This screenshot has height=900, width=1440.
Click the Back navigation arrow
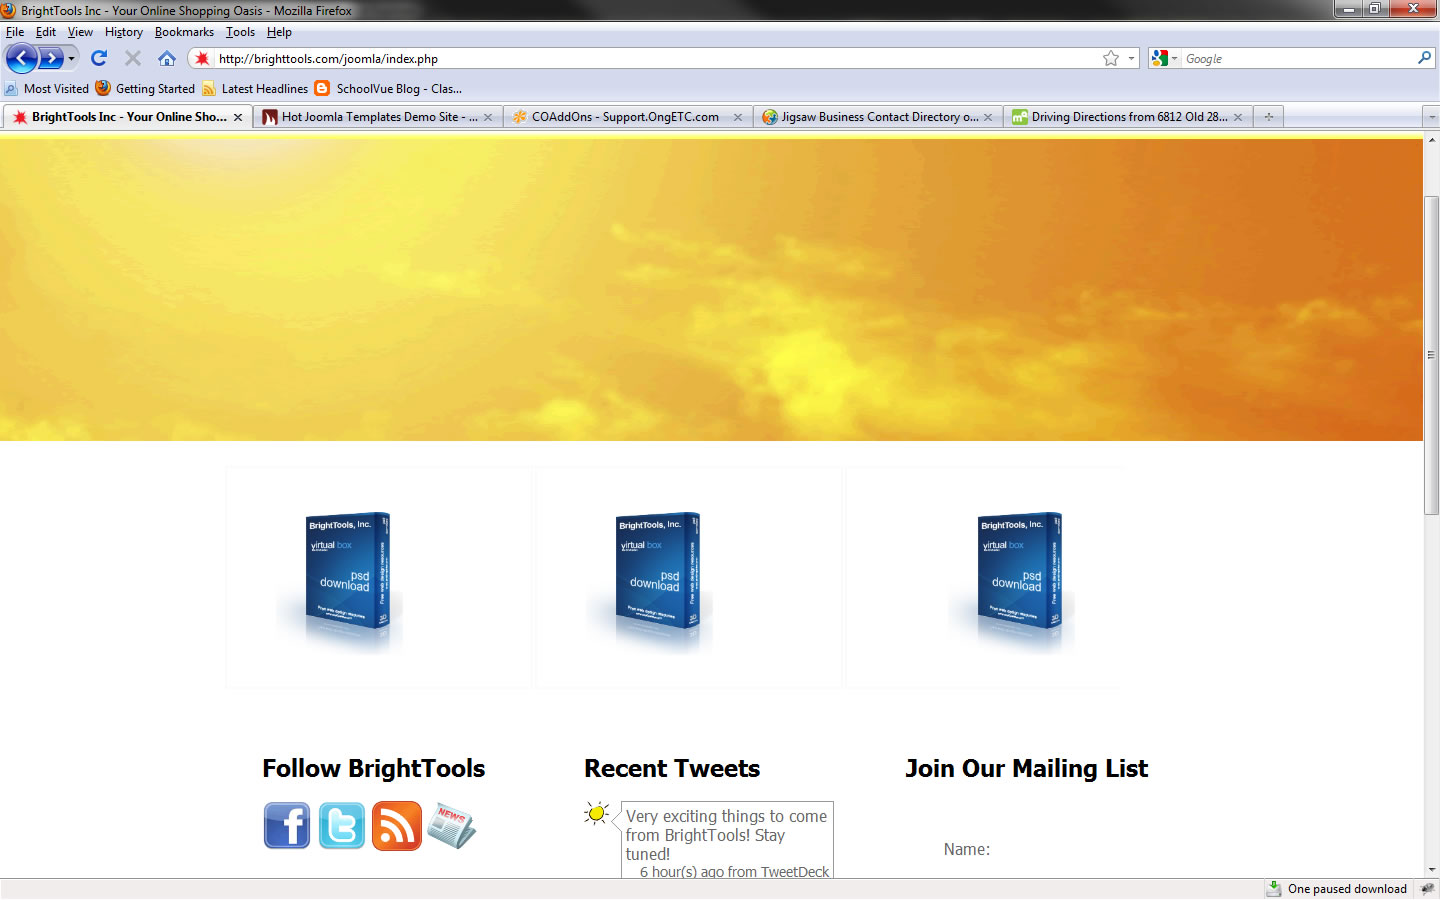(22, 59)
